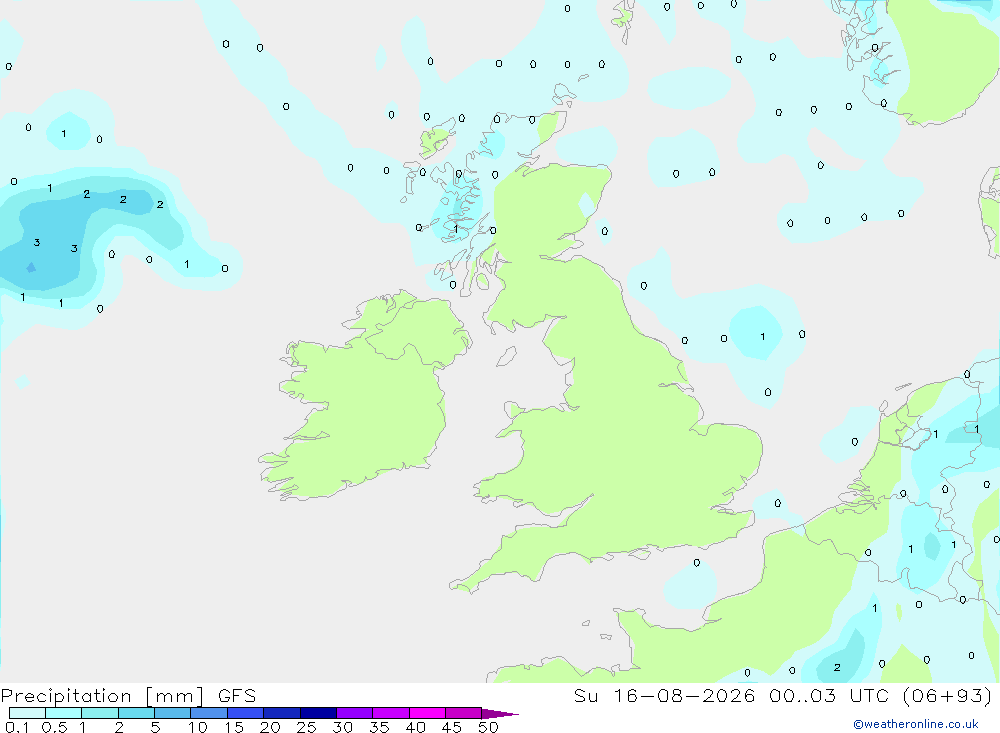Click the 0.5–1 mm legend color swatch

(x=64, y=713)
